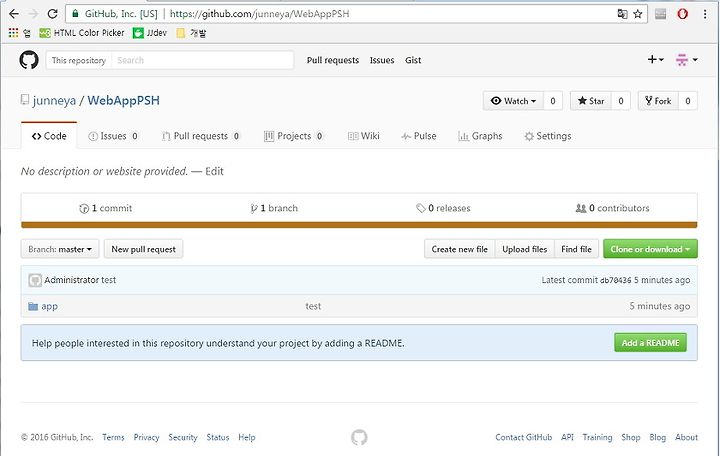
Task: Open the API footer link
Action: coord(567,437)
